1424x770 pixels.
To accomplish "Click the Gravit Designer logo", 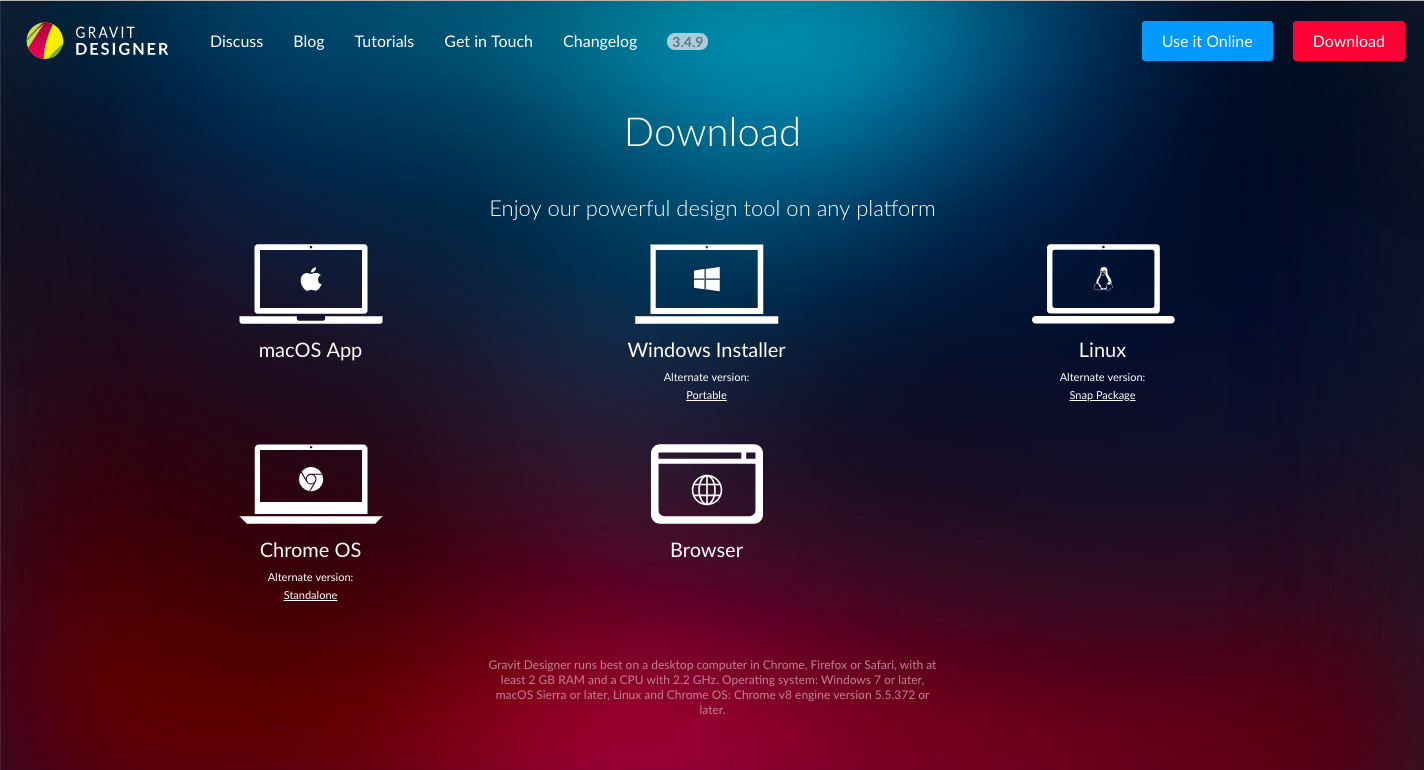I will point(98,41).
